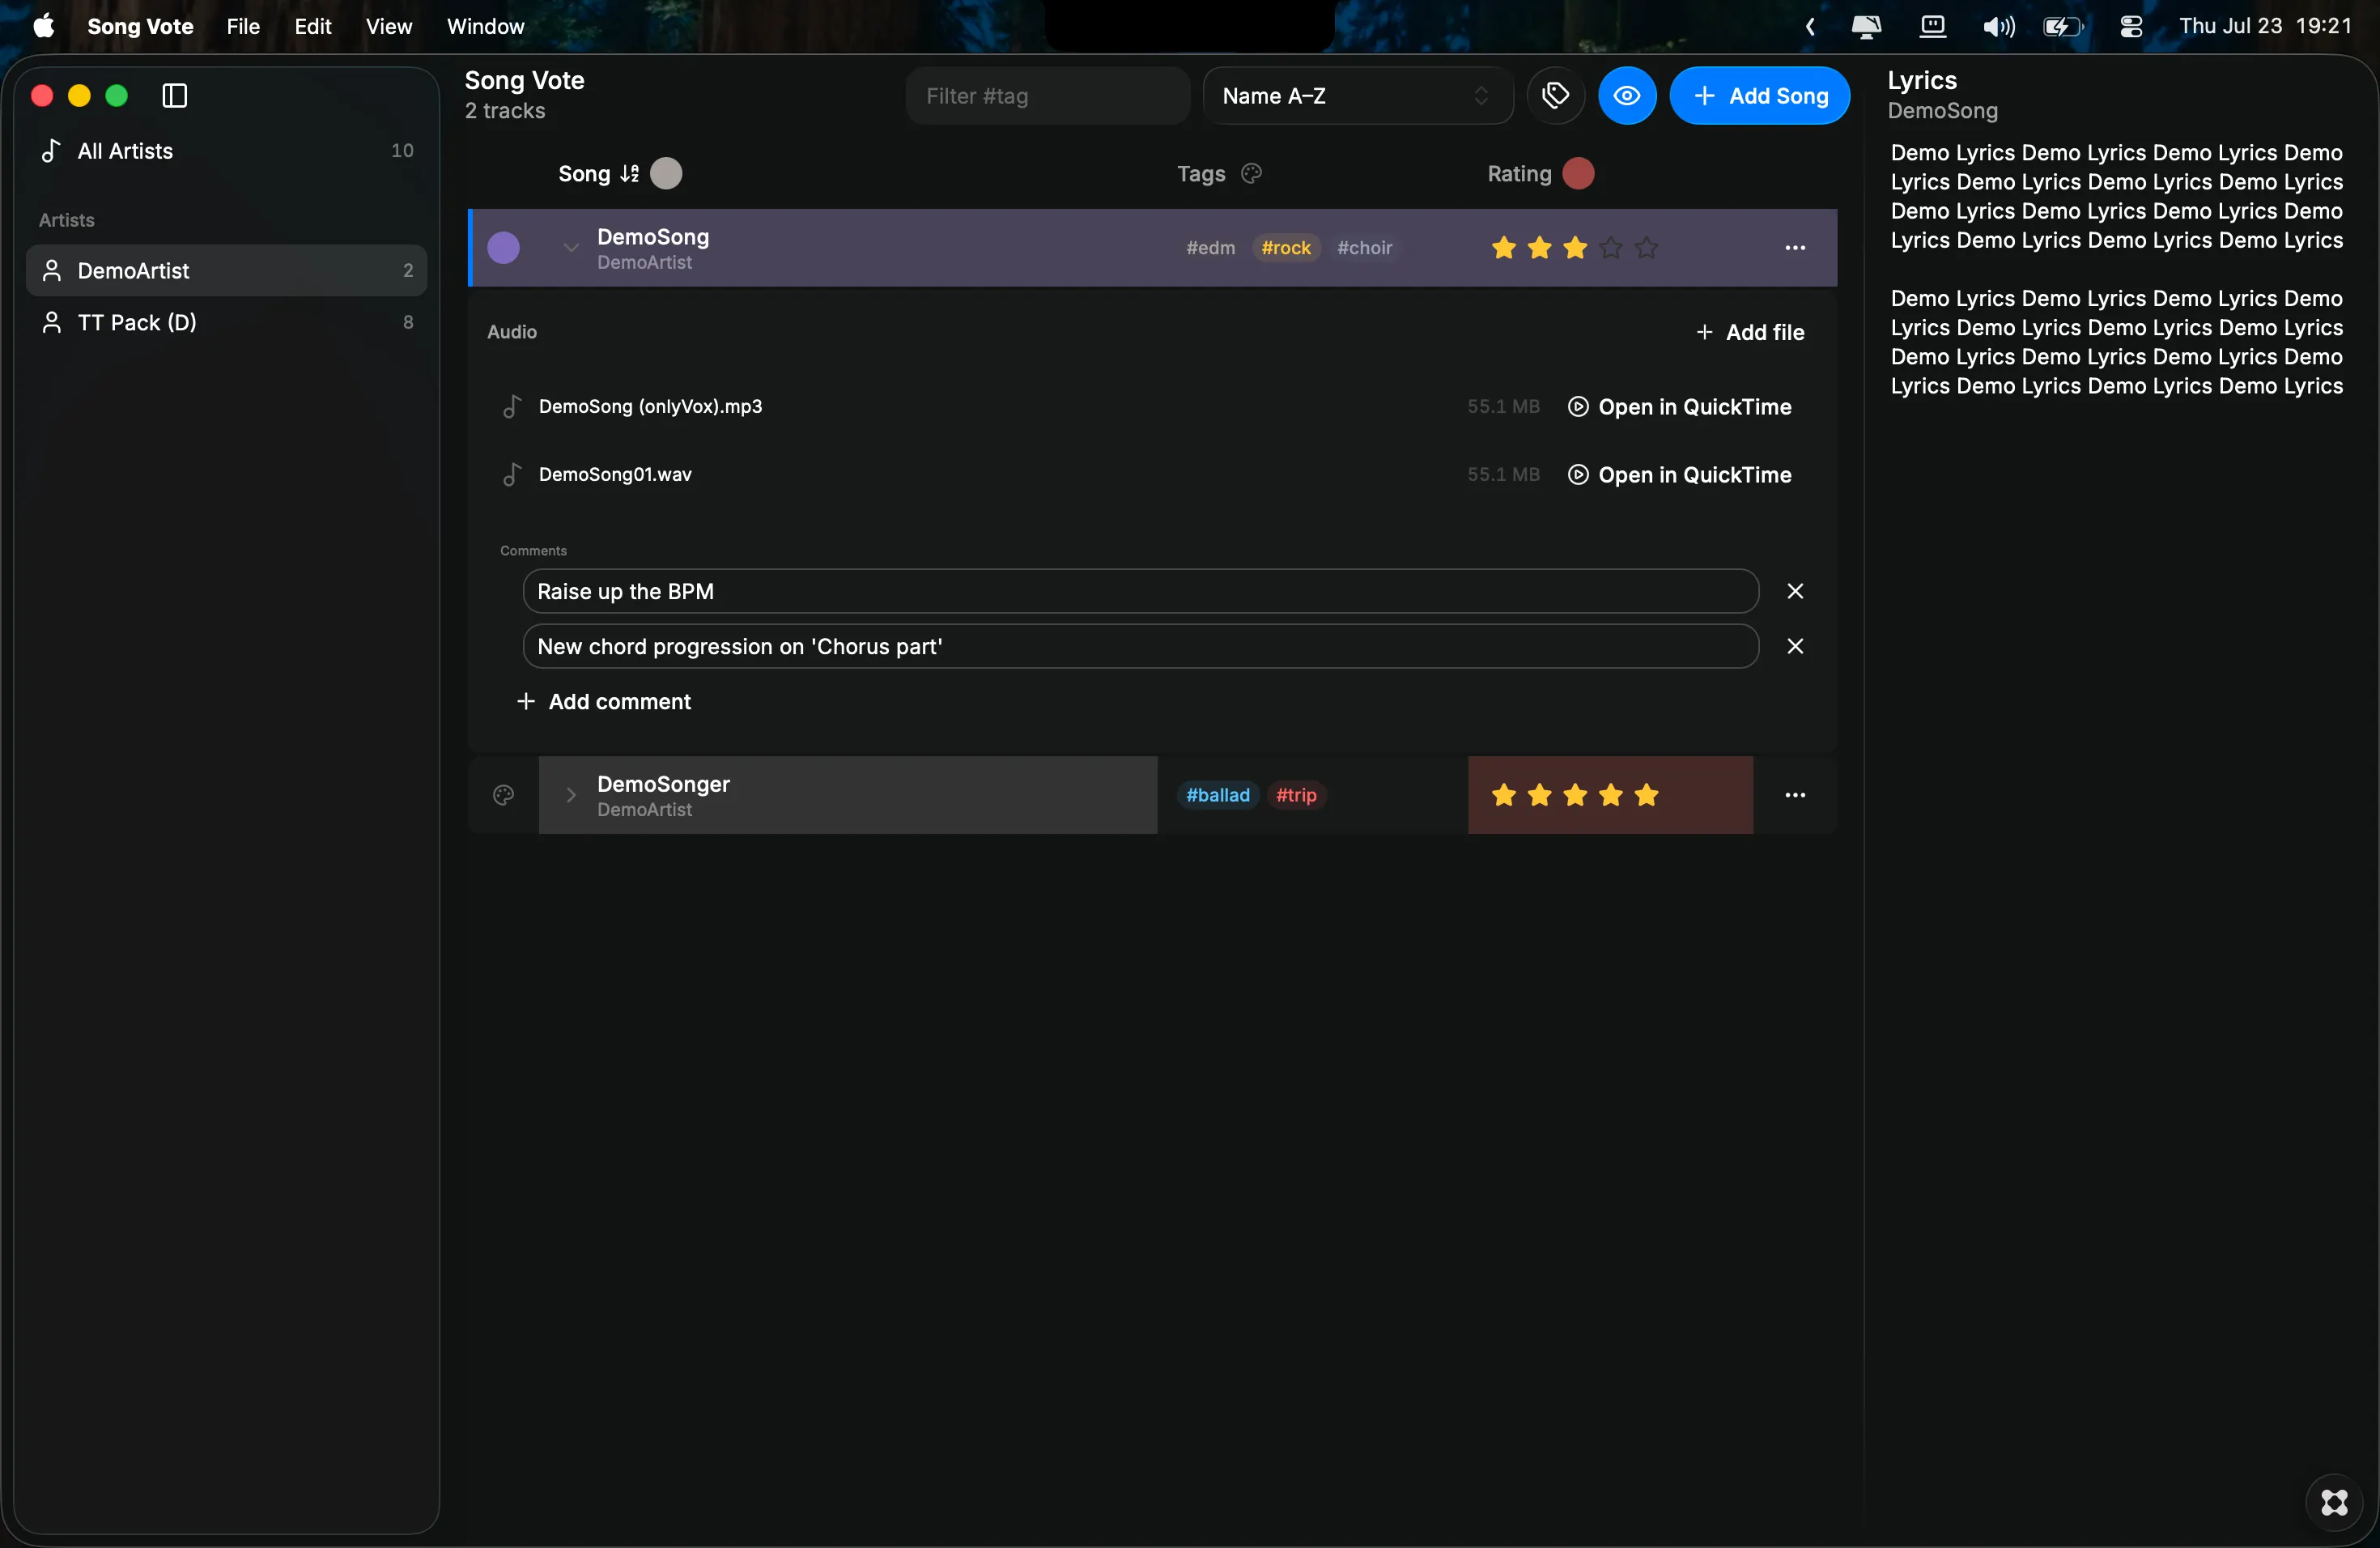Click the music note icon beside All Artists
This screenshot has width=2380, height=1548.
pyautogui.click(x=51, y=151)
